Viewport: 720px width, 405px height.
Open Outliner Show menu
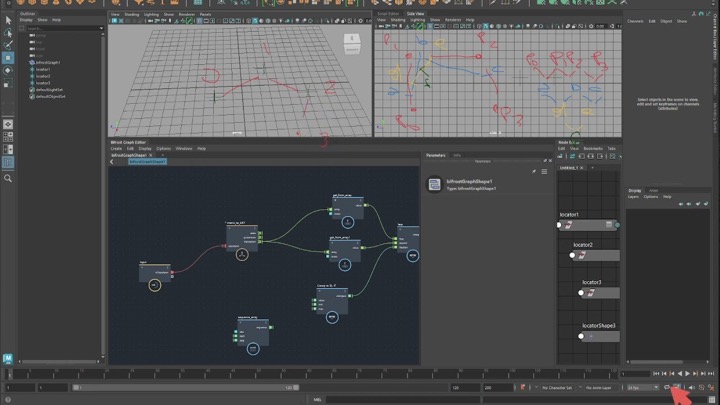[x=42, y=20]
